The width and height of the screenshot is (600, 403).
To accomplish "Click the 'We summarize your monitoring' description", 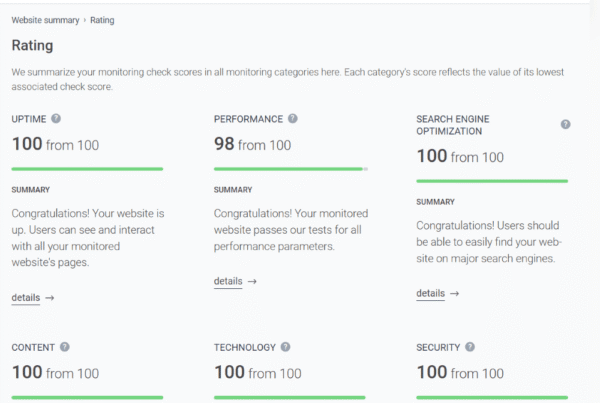I will (288, 79).
